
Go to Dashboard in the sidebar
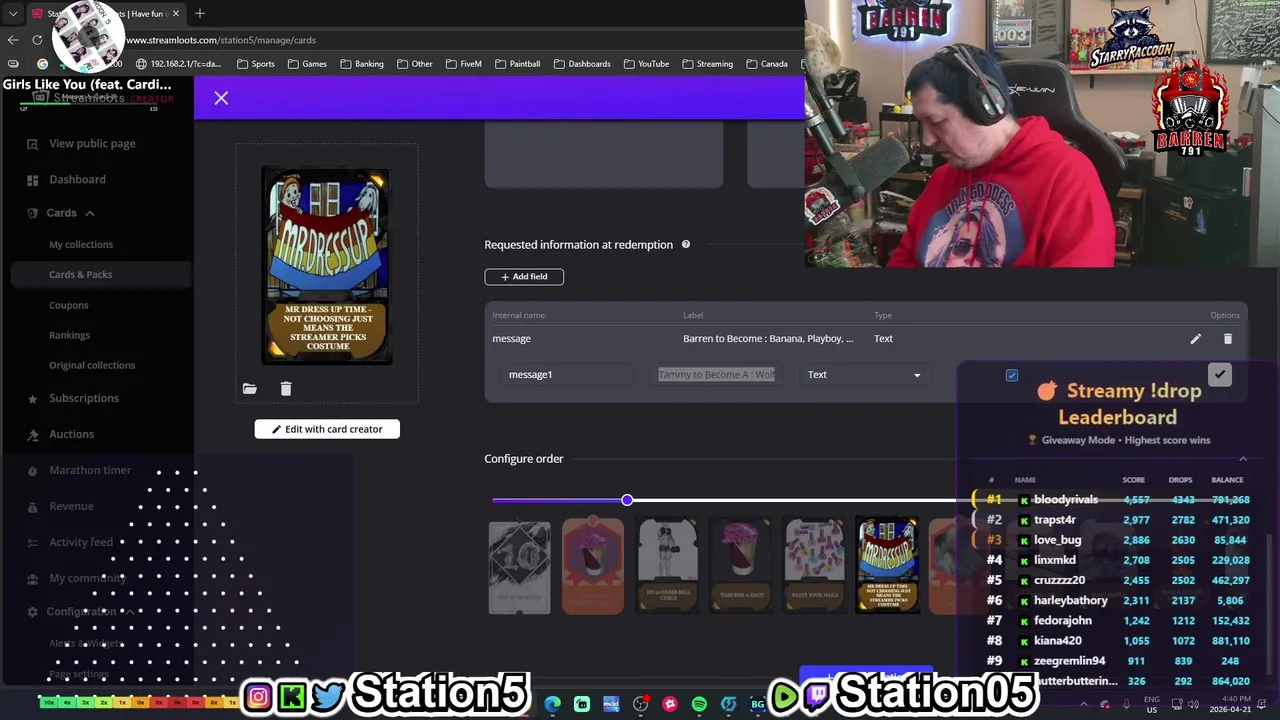(x=77, y=180)
